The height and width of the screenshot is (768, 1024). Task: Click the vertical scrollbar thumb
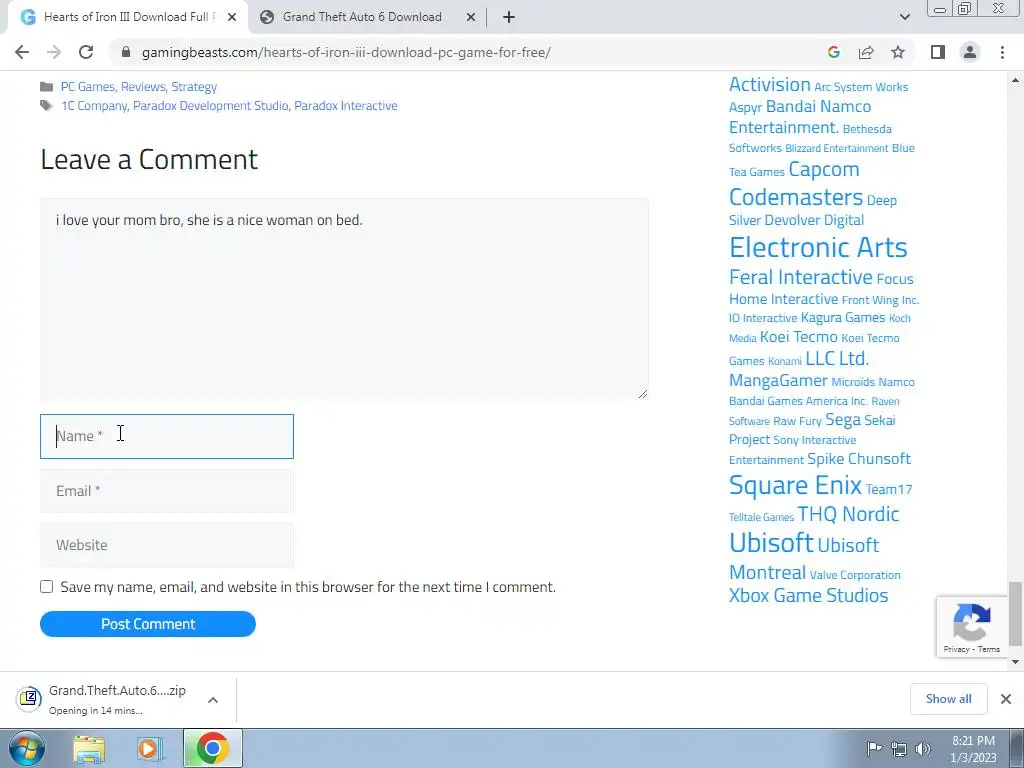[1015, 613]
